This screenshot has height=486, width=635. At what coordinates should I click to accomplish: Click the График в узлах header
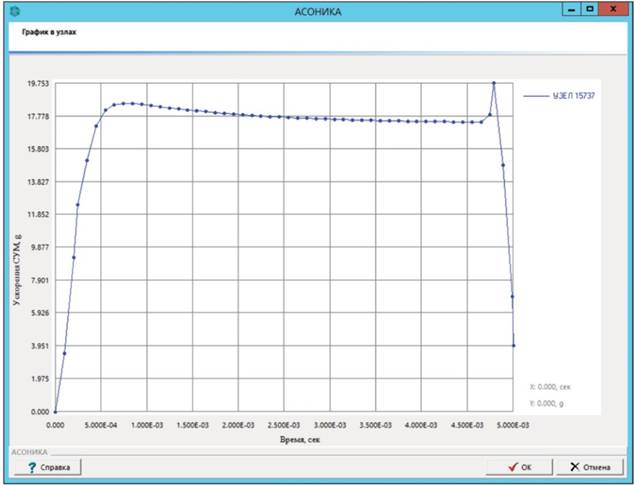pos(50,32)
